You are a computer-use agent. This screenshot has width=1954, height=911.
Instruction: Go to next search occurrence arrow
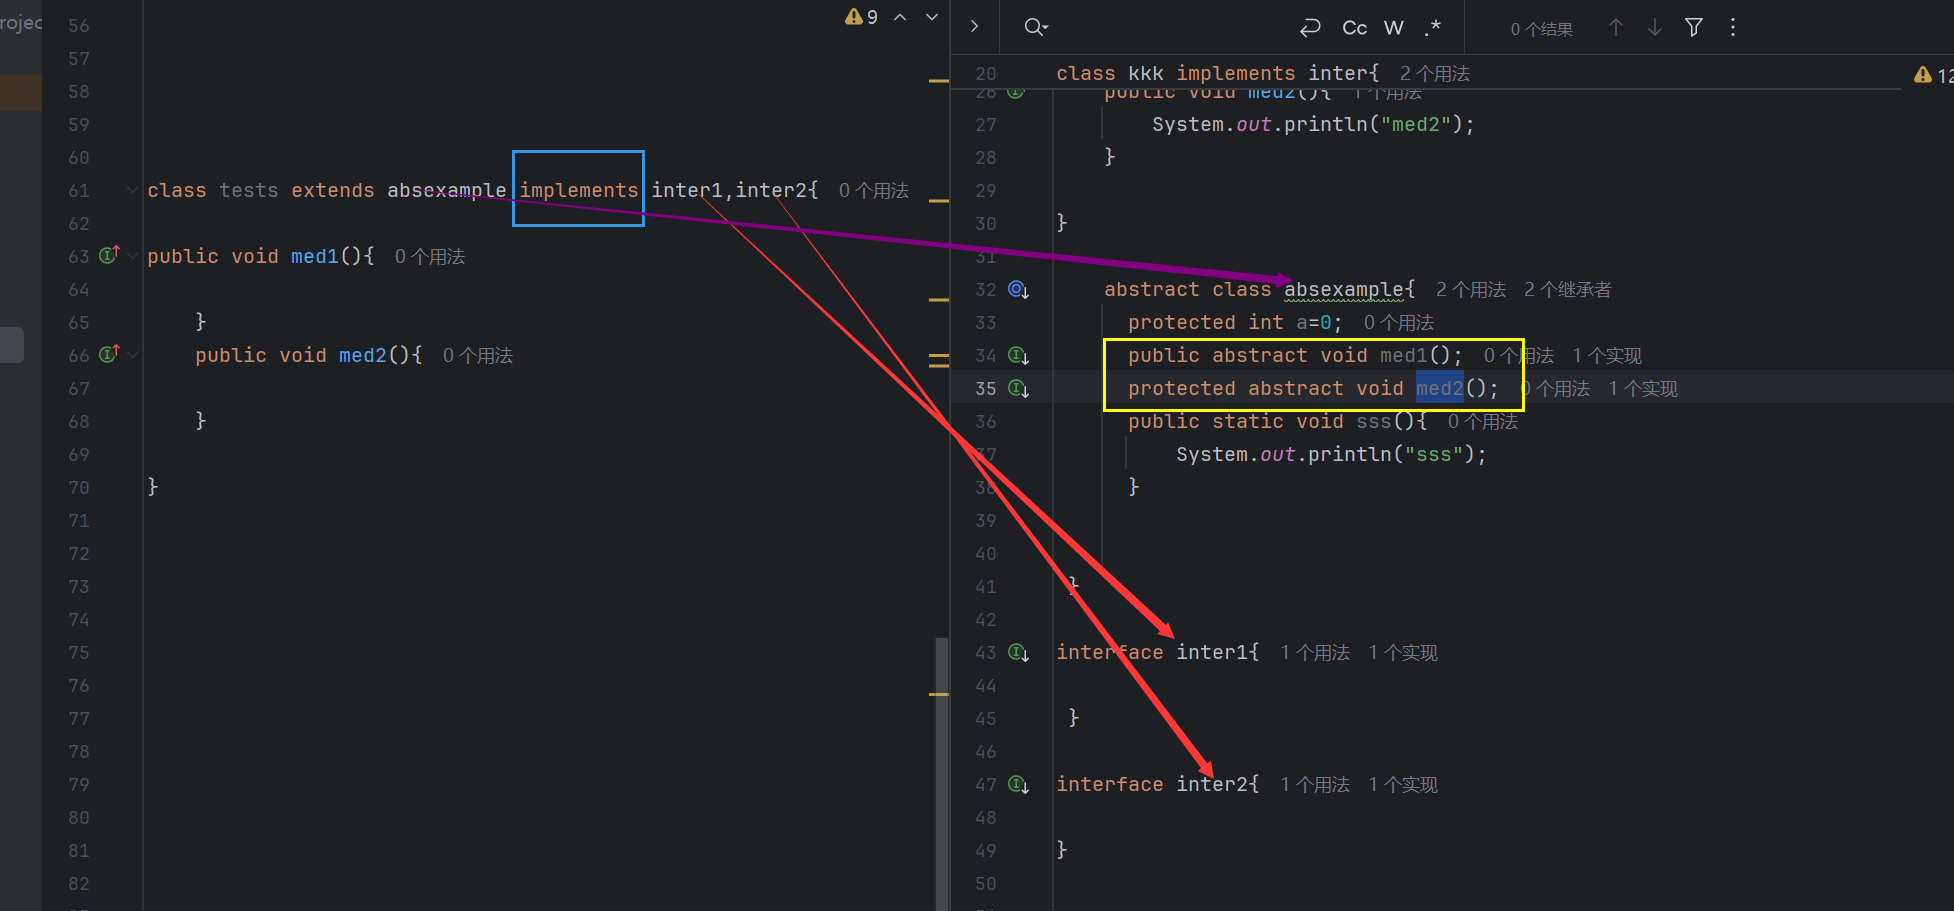pos(1655,28)
